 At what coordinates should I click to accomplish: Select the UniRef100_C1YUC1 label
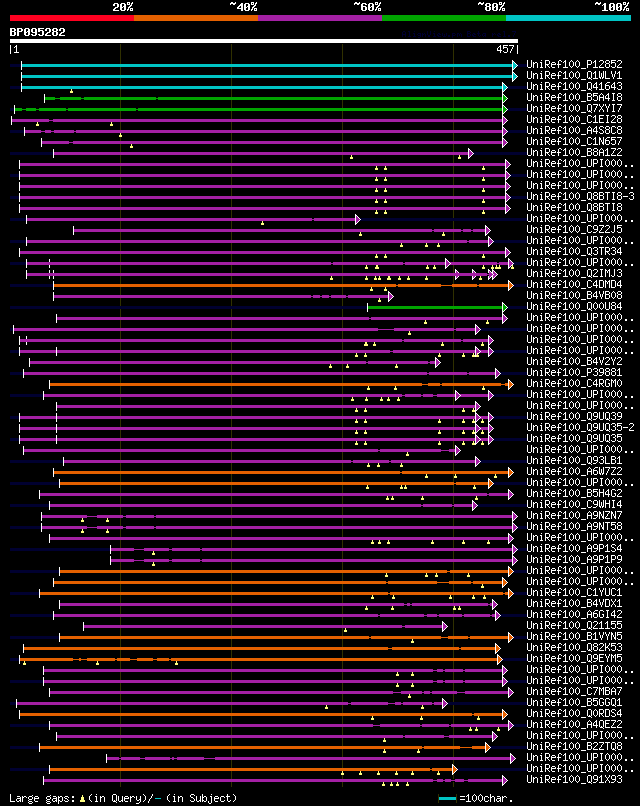(574, 593)
